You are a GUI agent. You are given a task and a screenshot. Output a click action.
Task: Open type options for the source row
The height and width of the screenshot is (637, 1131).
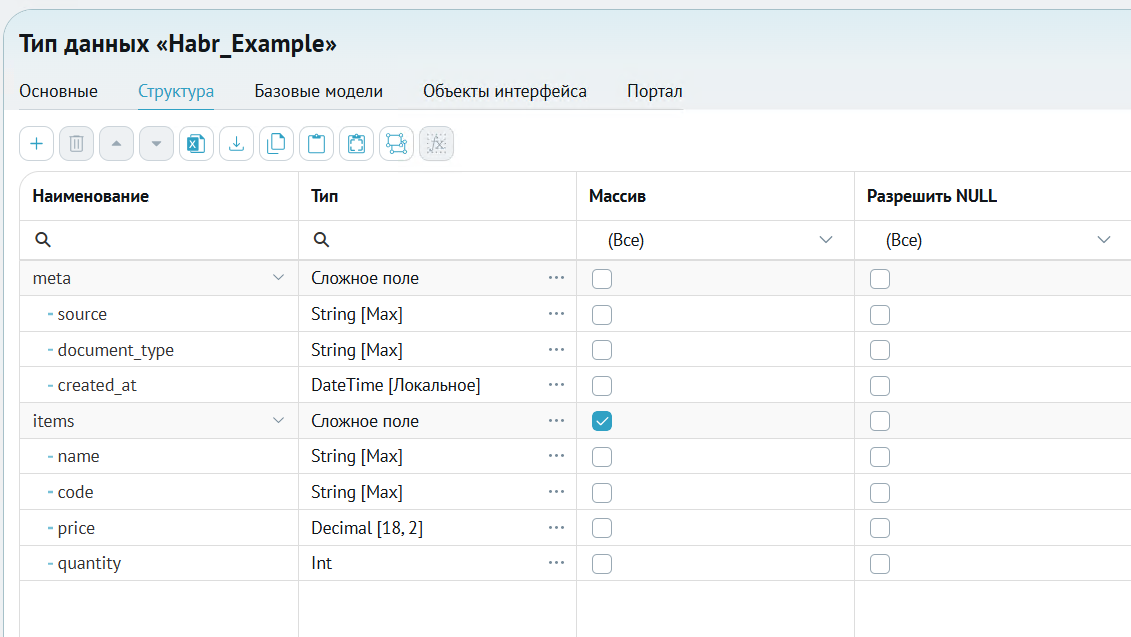(x=556, y=314)
